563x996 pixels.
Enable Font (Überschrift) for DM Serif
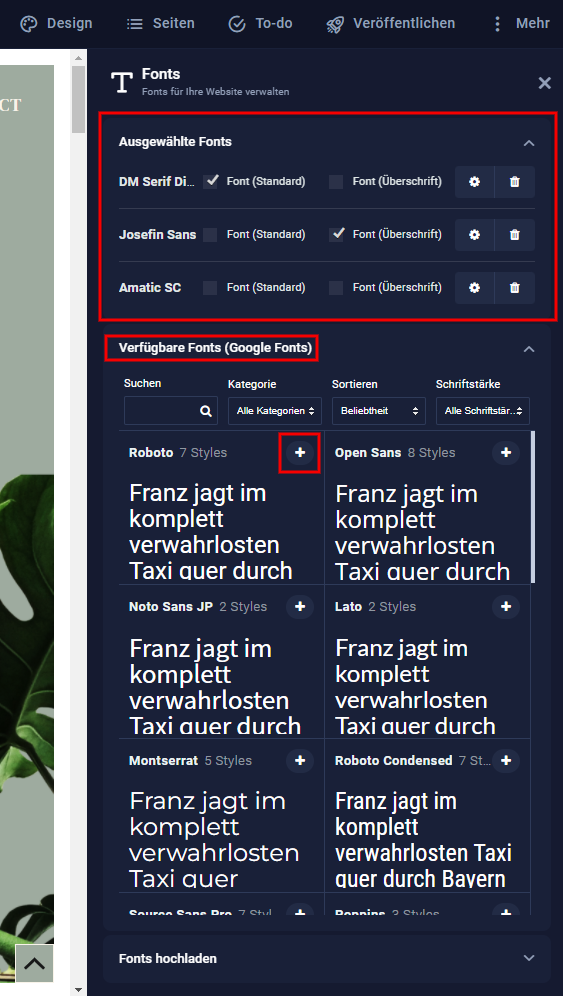[x=336, y=182]
